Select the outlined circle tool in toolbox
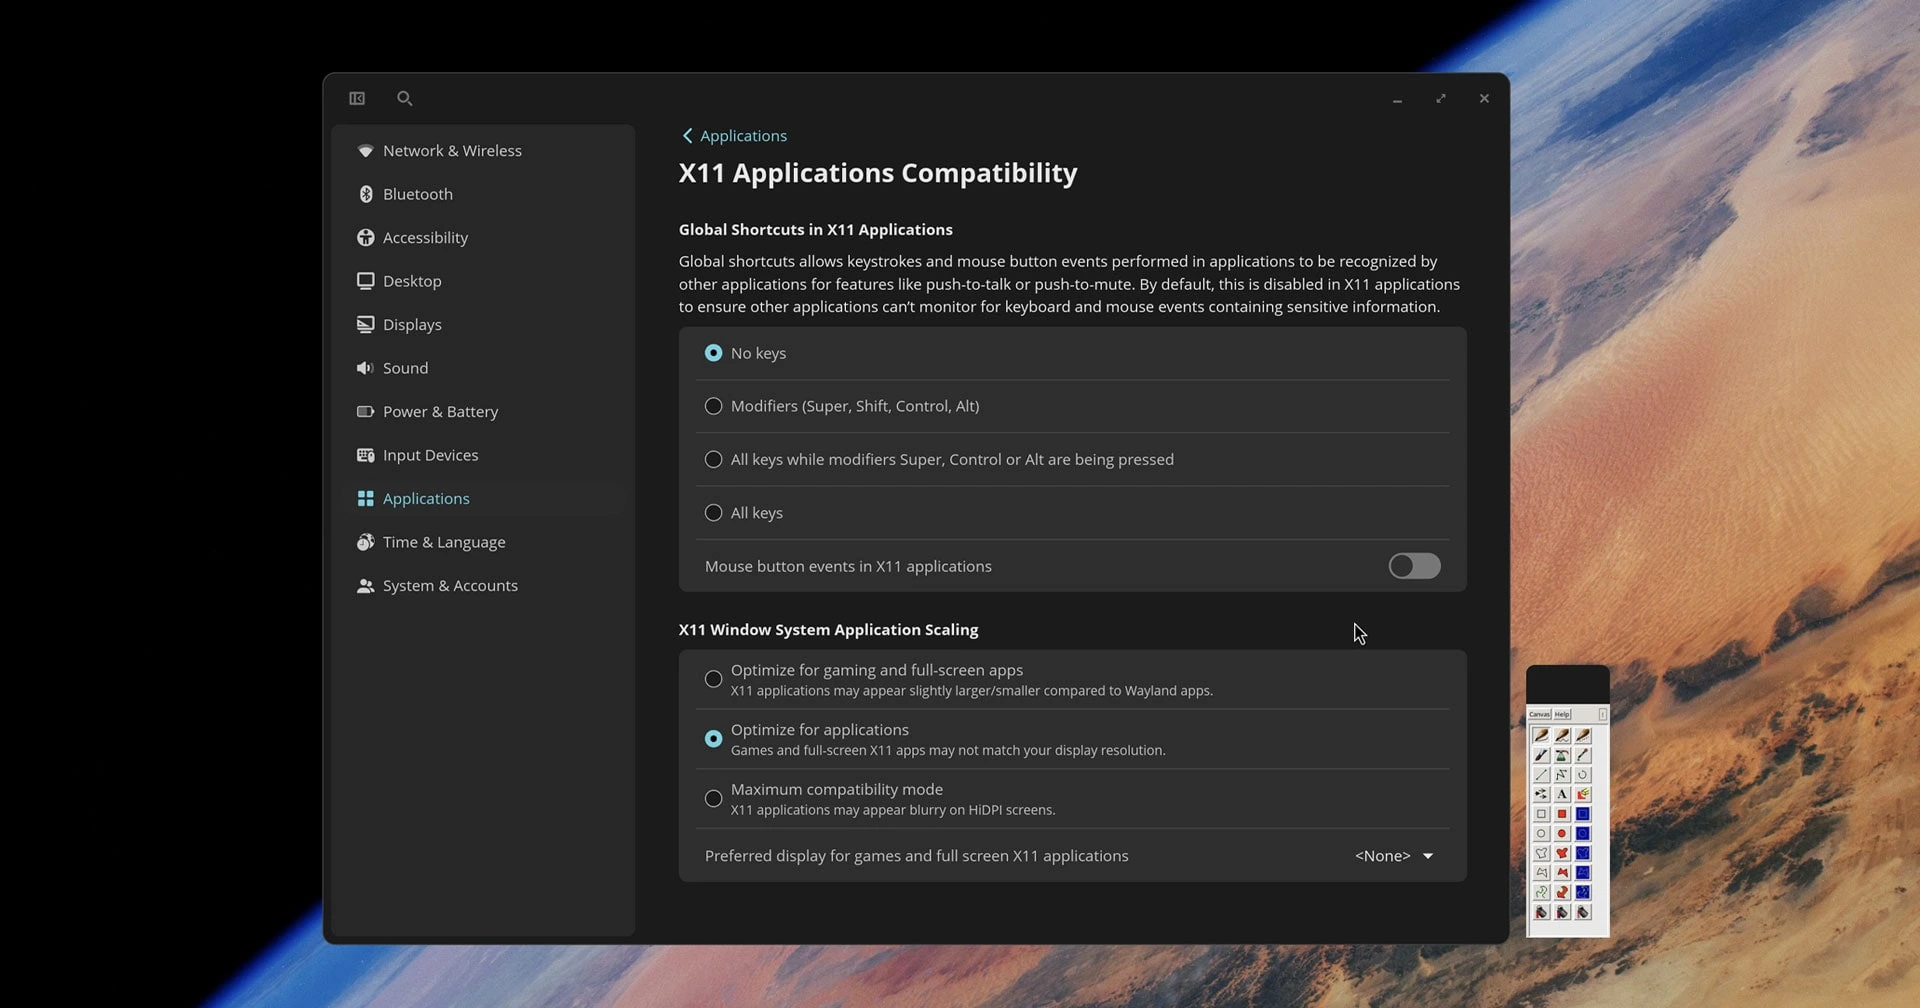Viewport: 1920px width, 1008px height. 1541,833
